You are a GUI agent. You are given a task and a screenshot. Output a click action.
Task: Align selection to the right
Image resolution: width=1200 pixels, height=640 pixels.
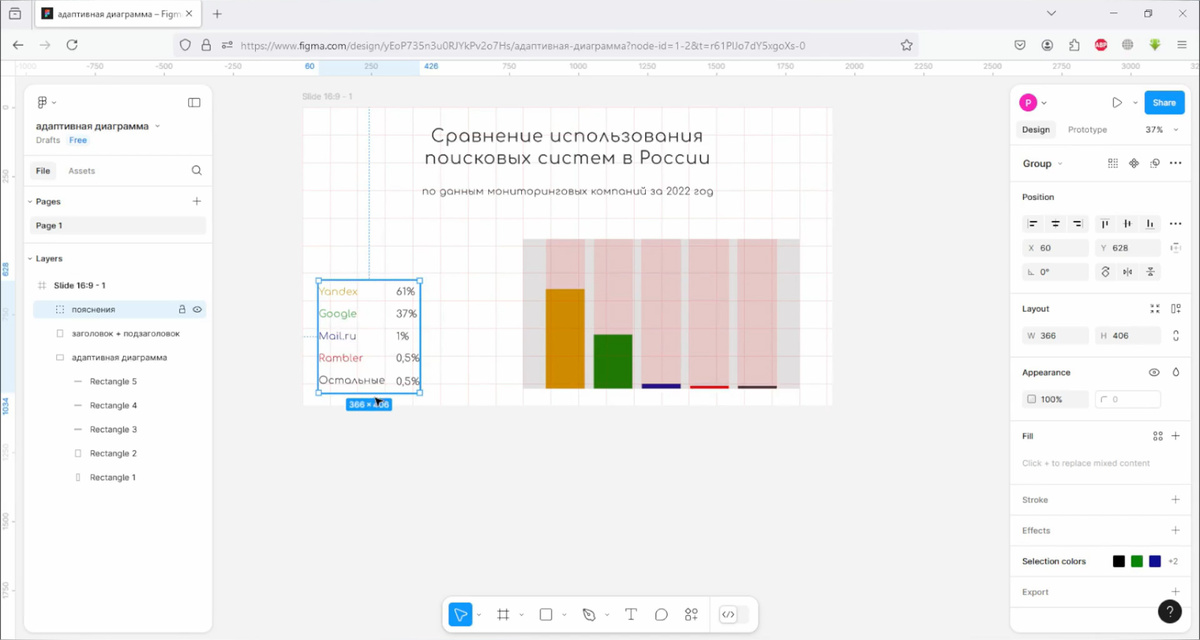point(1077,224)
